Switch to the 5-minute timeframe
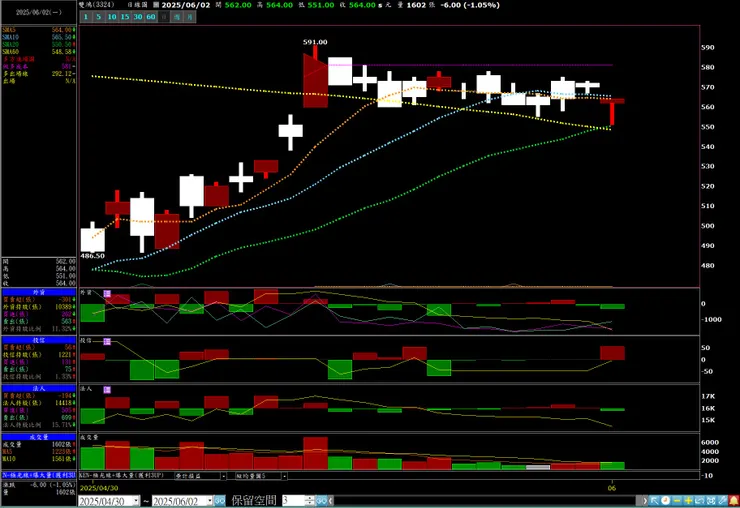The width and height of the screenshot is (740, 508). pyautogui.click(x=99, y=17)
